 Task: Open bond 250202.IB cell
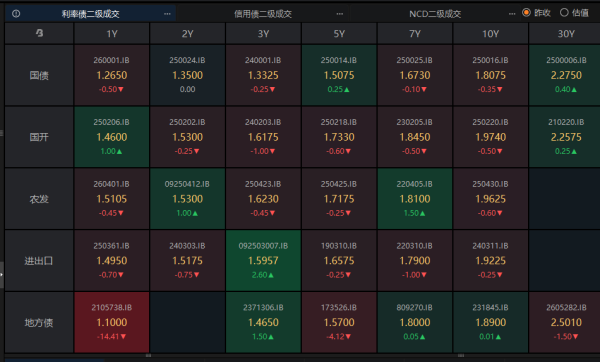click(x=188, y=137)
